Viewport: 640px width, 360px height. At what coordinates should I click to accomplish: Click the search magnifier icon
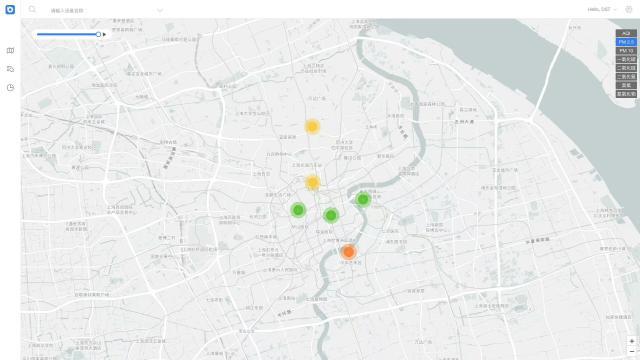32,9
